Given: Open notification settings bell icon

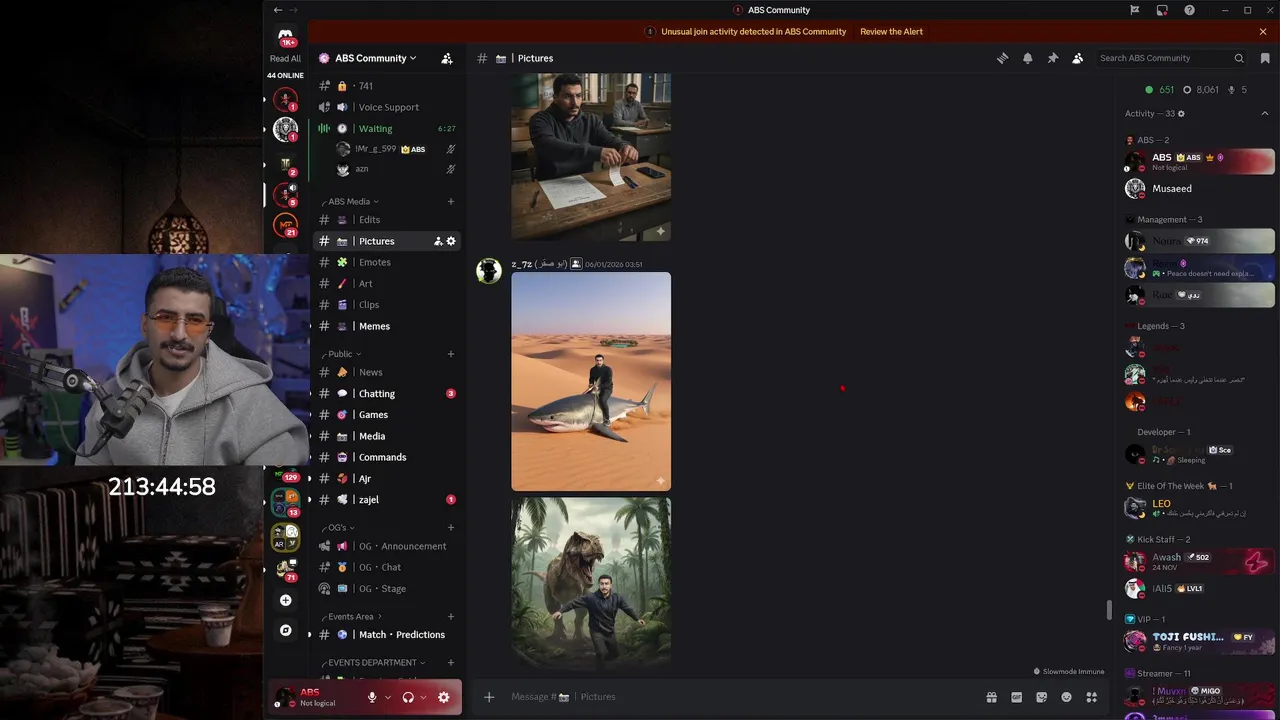Looking at the screenshot, I should pos(1027,58).
